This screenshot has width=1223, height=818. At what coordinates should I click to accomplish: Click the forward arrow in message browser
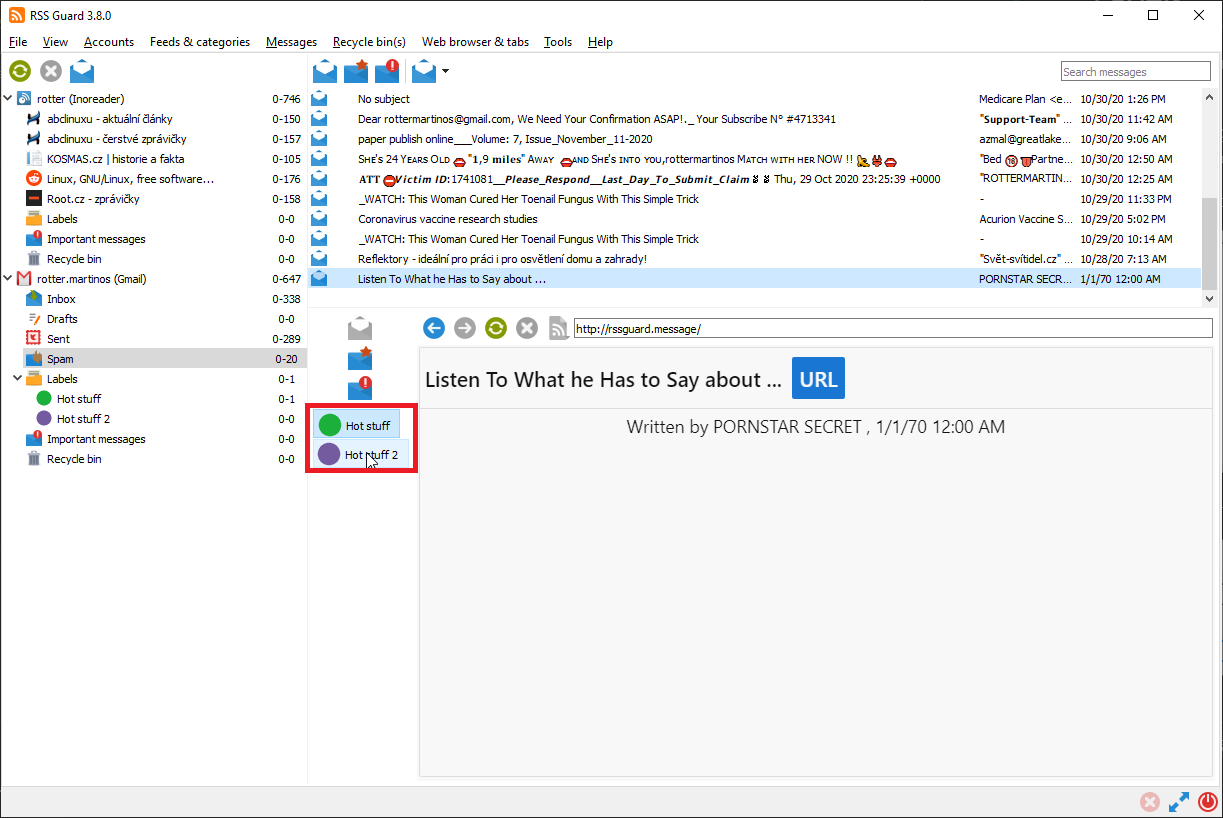click(x=464, y=328)
